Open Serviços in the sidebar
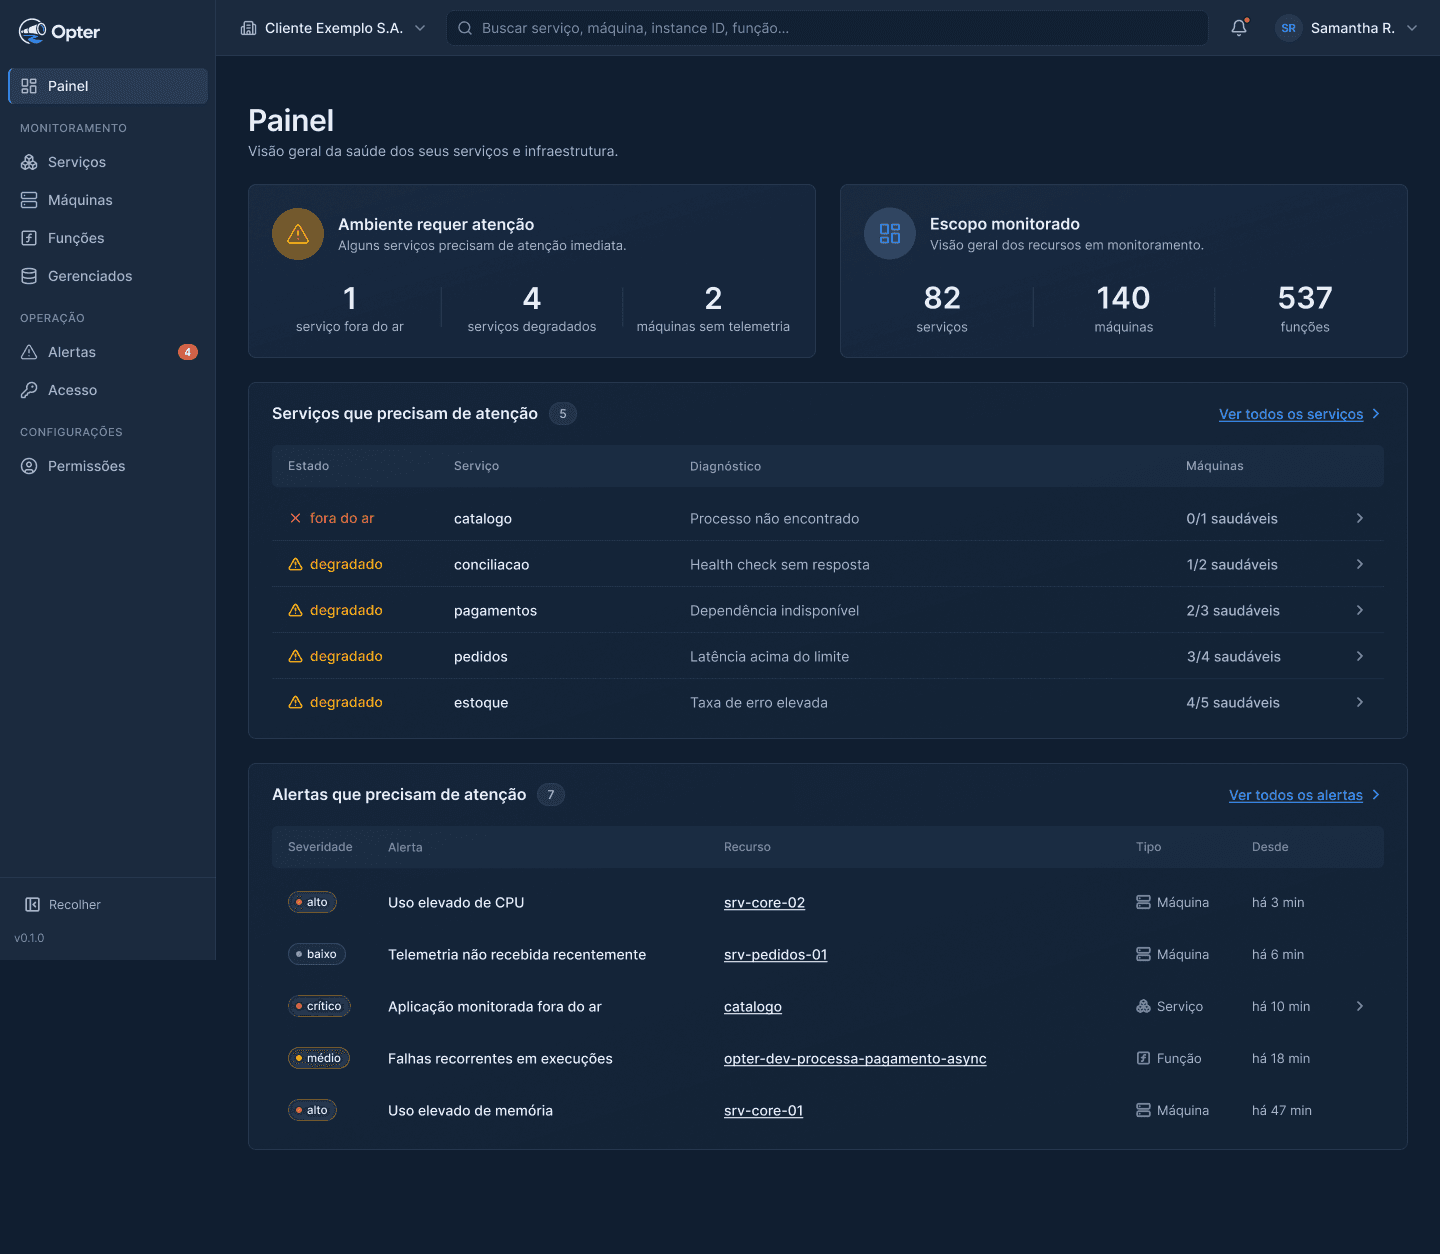Viewport: 1440px width, 1254px height. tap(108, 162)
